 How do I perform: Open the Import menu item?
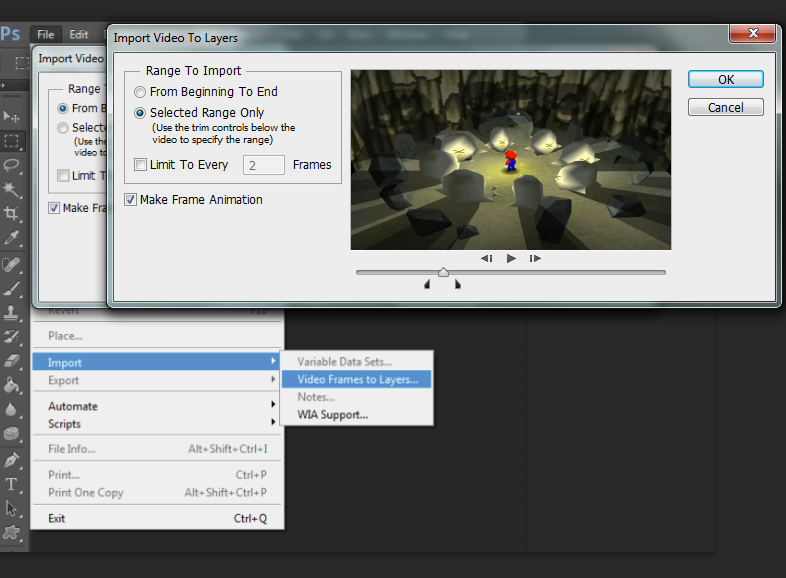pos(156,362)
